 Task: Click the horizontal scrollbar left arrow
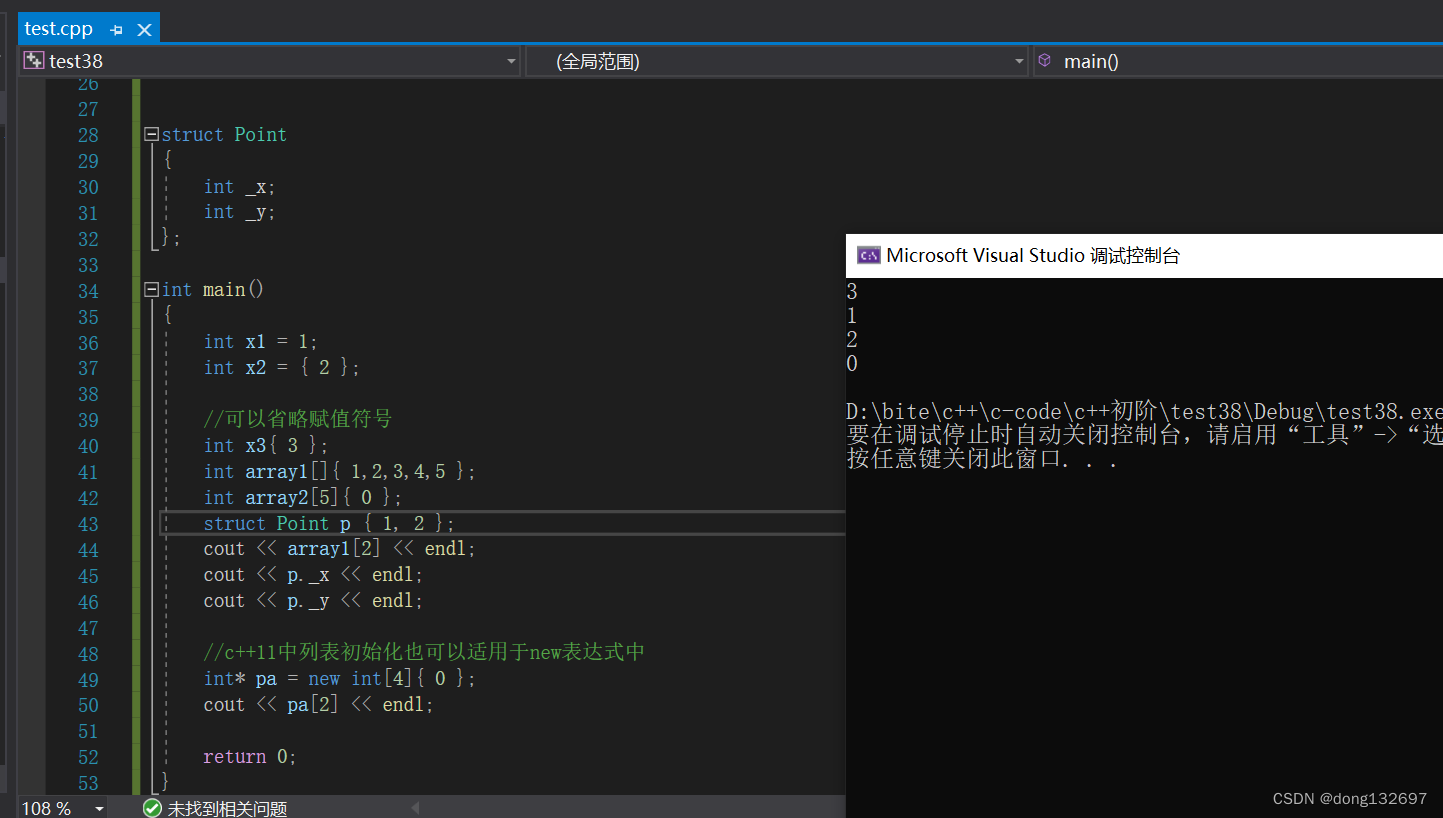coord(415,808)
